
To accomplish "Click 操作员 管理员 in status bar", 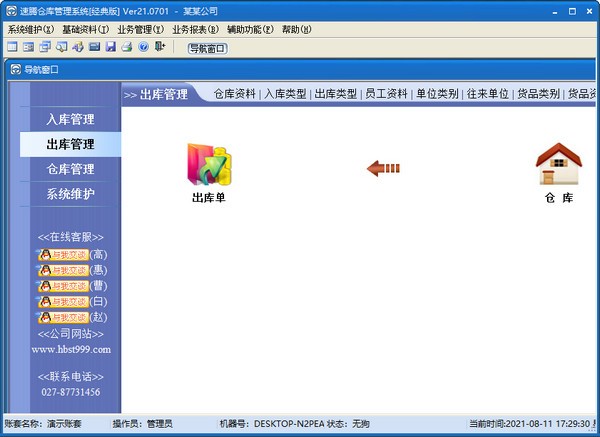I will (142, 424).
